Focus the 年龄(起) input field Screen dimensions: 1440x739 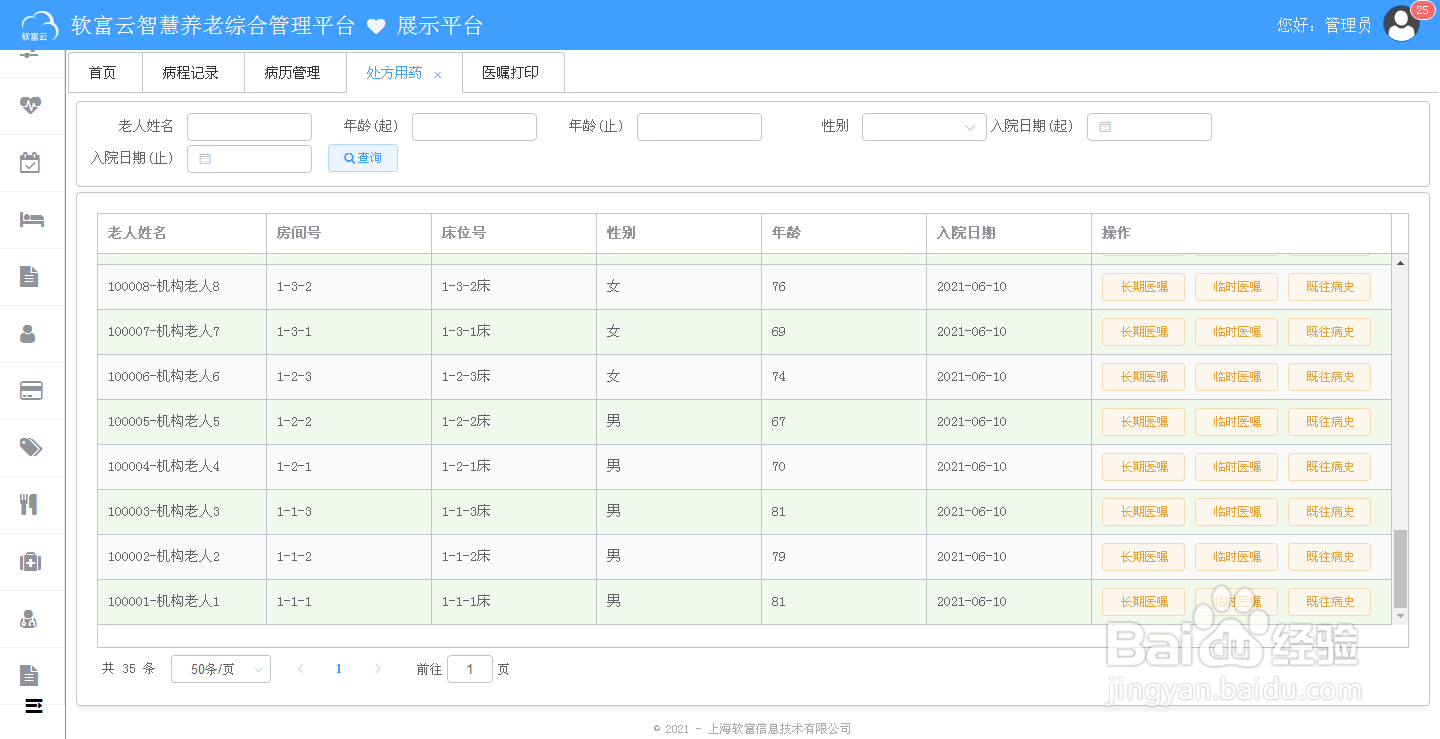pos(474,127)
